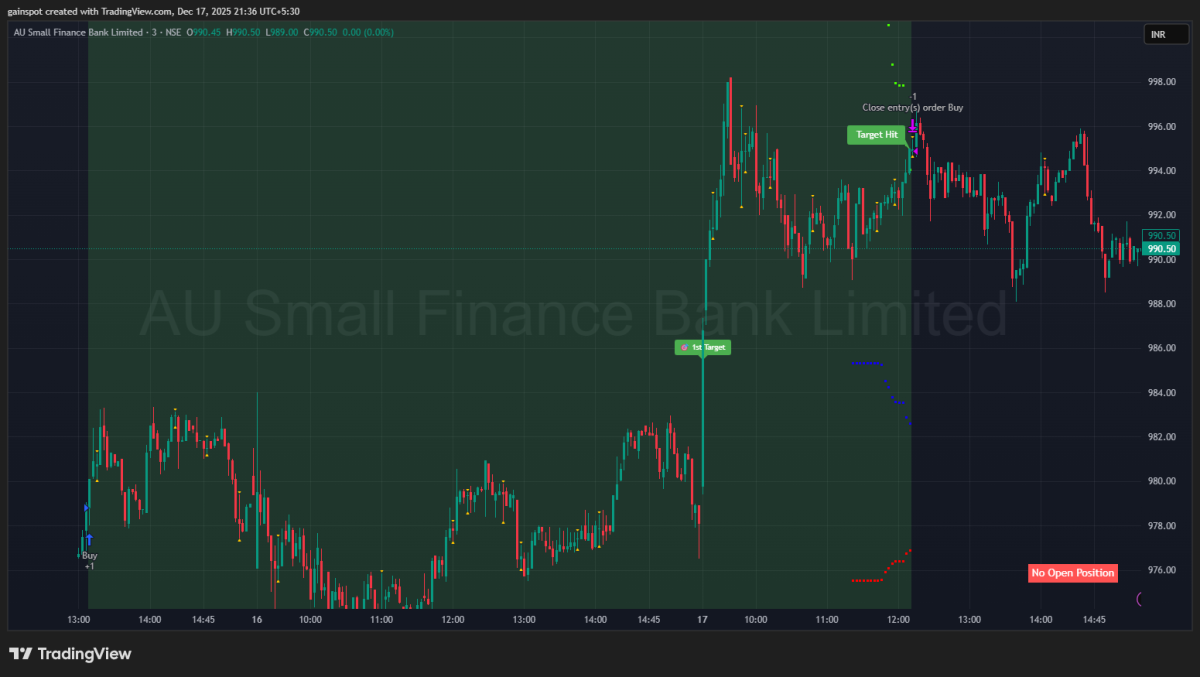Click the outlined 990.50 price box
Image resolution: width=1200 pixels, height=677 pixels.
point(1162,236)
